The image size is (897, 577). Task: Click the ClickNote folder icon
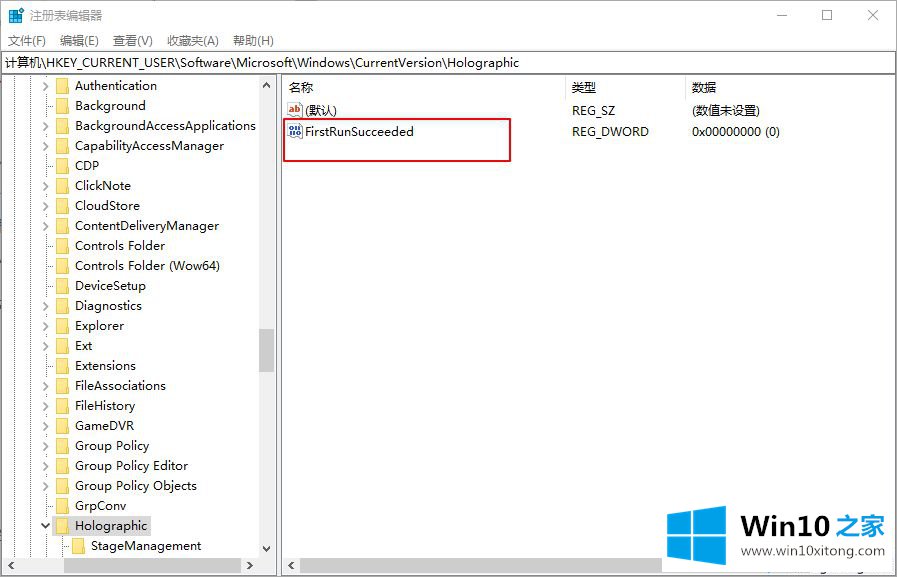pos(62,186)
